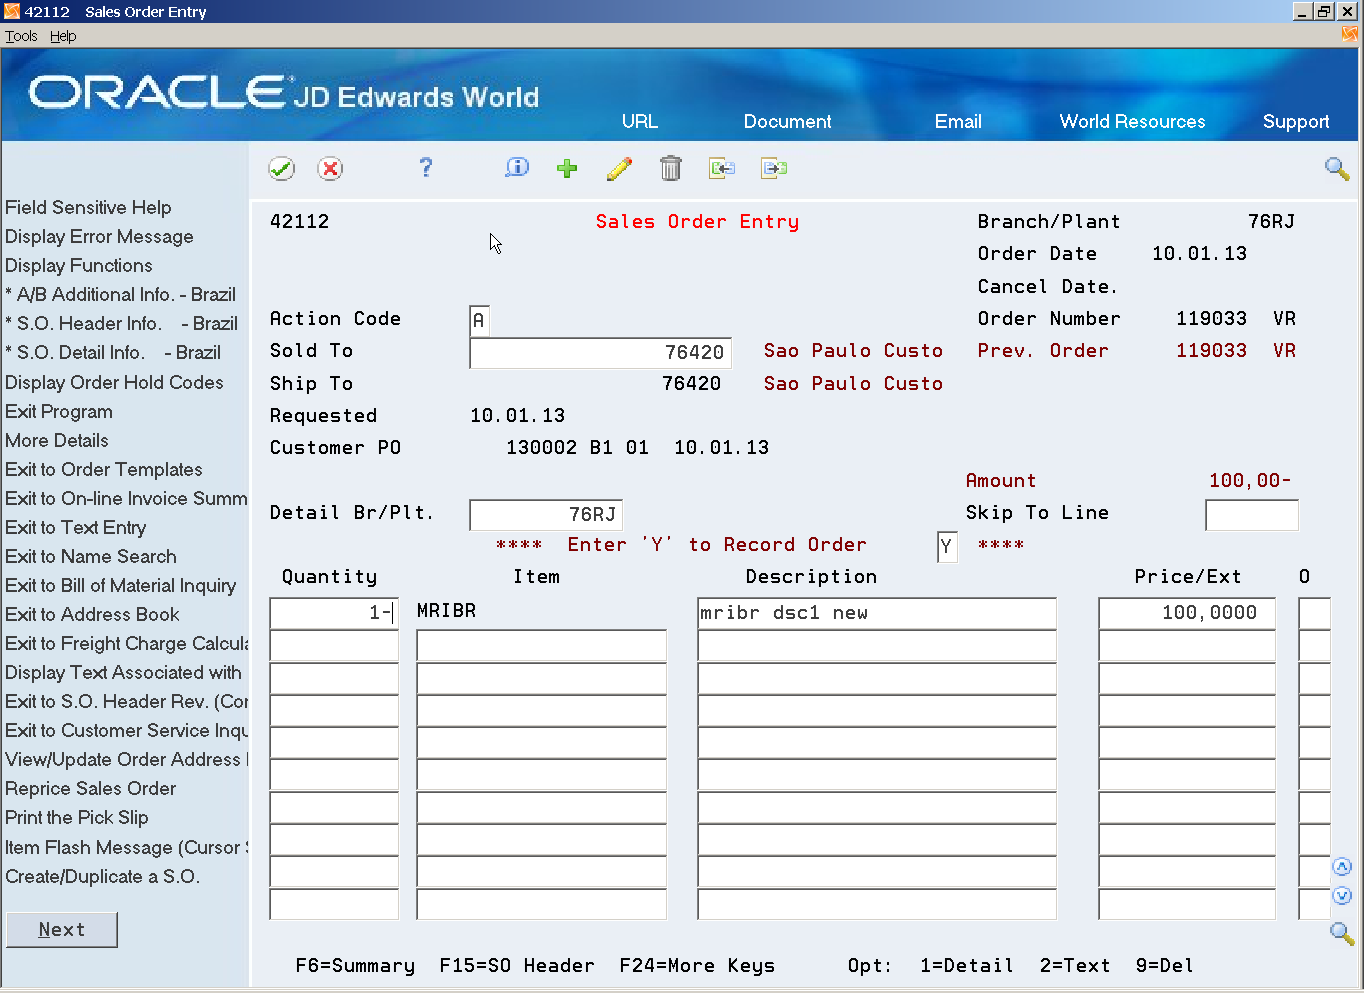Click the scroll down arrow icon

click(x=1342, y=896)
